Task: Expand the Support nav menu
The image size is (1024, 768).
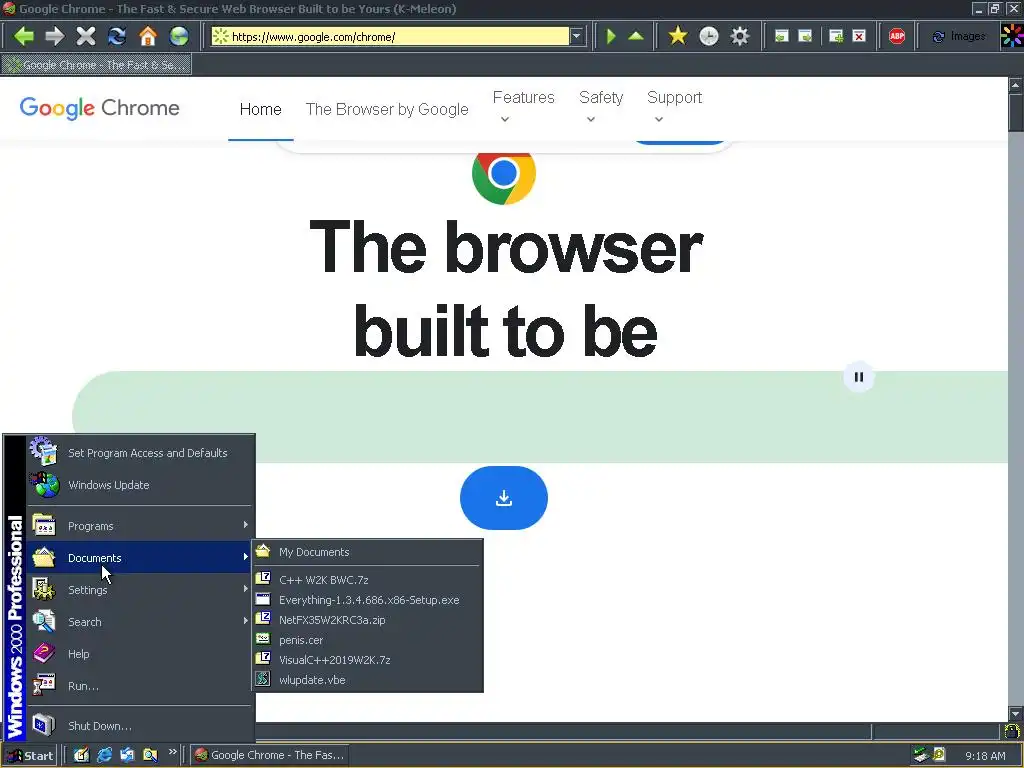Action: click(x=674, y=106)
